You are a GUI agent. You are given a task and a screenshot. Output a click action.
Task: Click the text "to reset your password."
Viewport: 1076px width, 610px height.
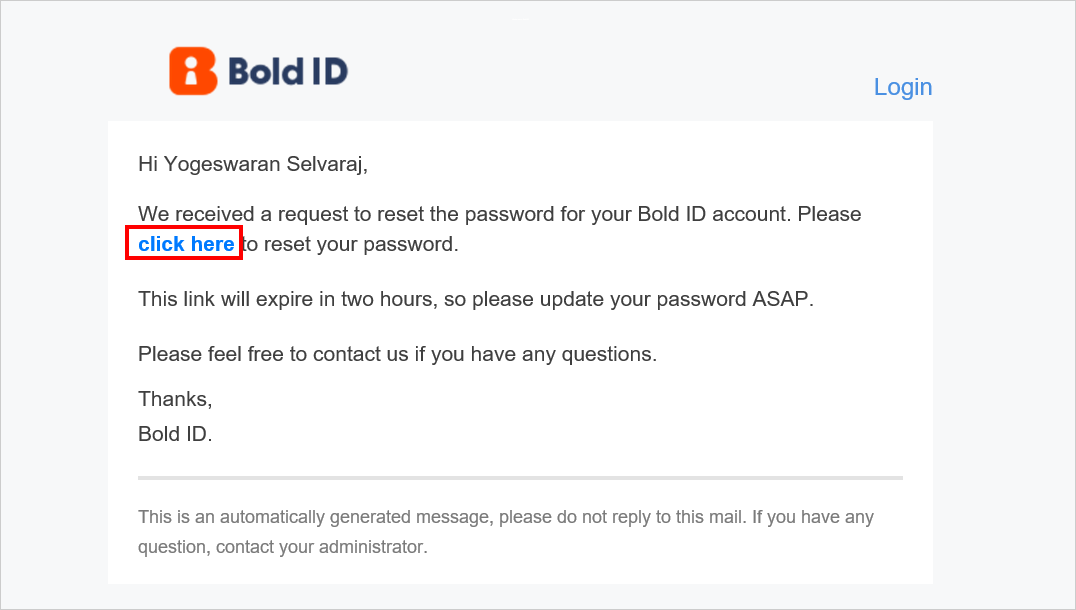[351, 244]
